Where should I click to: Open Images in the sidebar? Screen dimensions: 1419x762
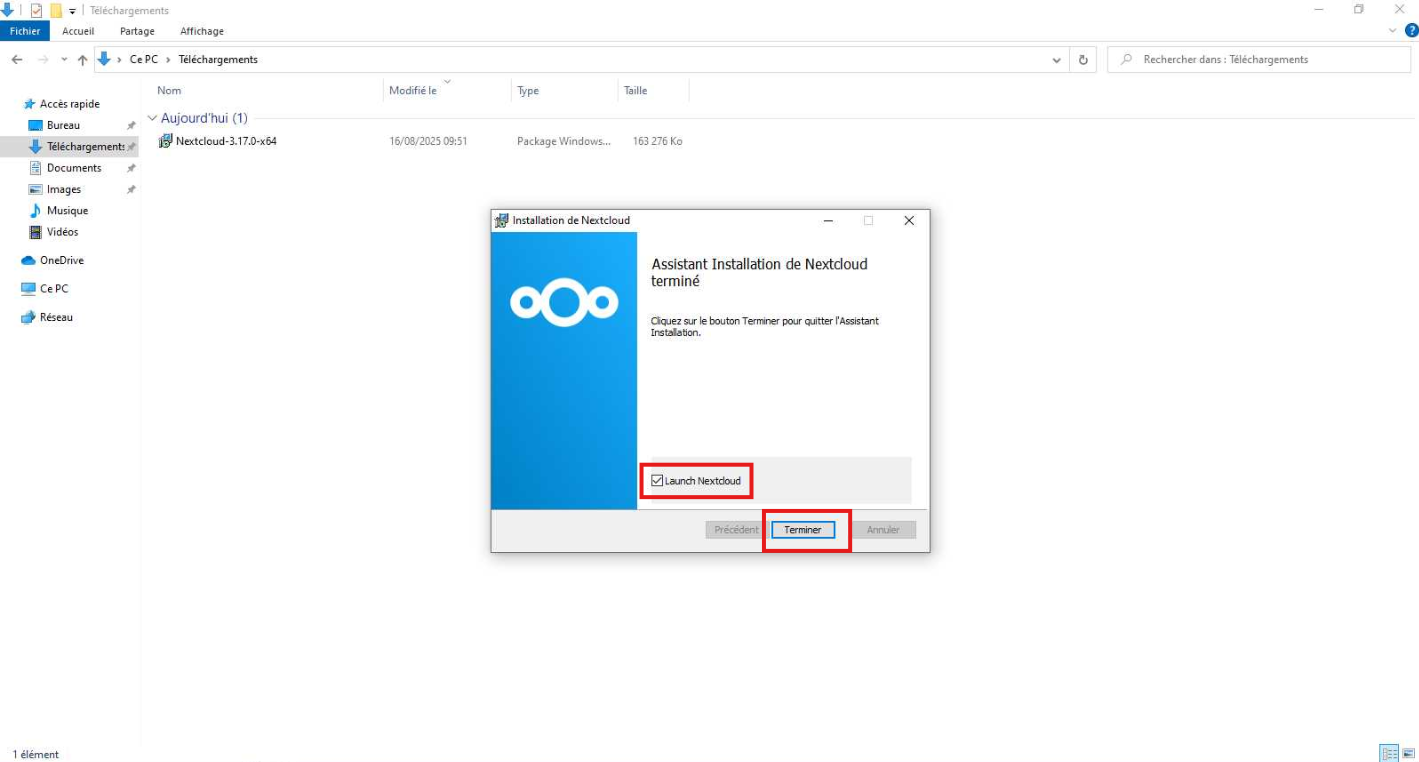pyautogui.click(x=64, y=189)
